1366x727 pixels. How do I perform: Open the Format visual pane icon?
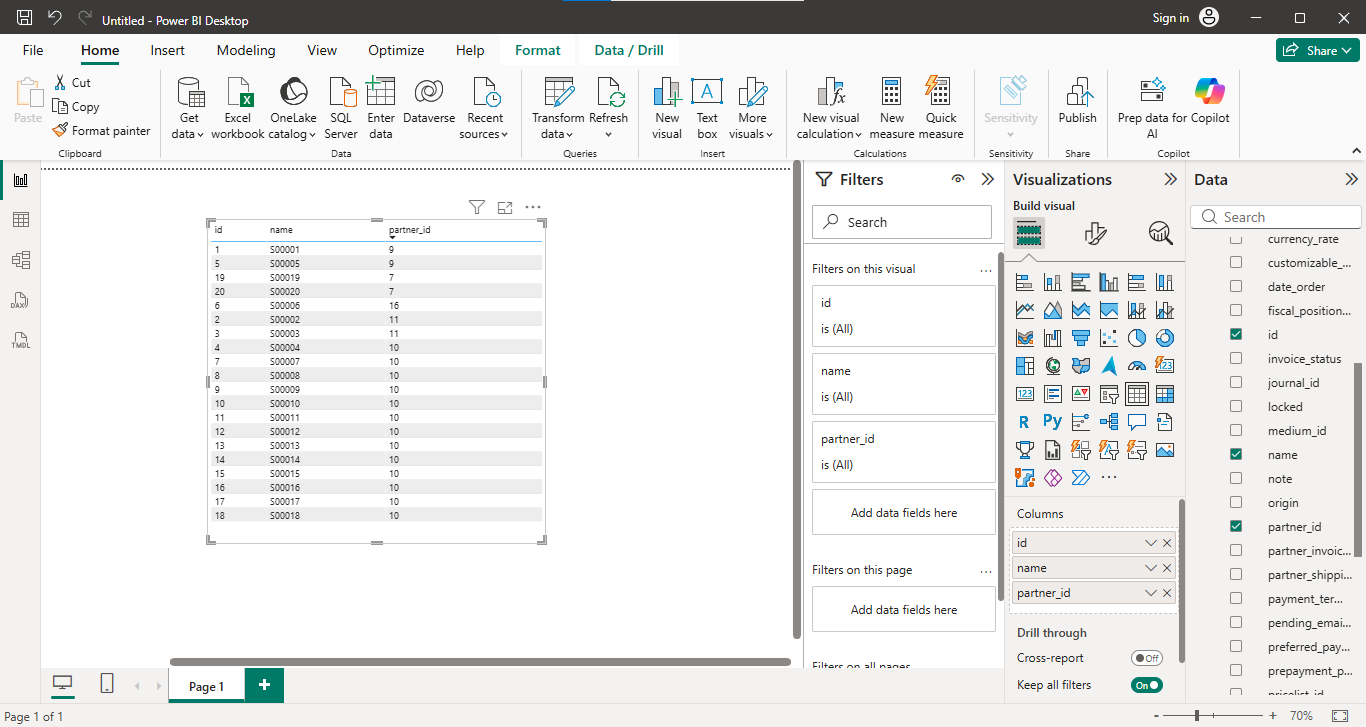(1095, 234)
